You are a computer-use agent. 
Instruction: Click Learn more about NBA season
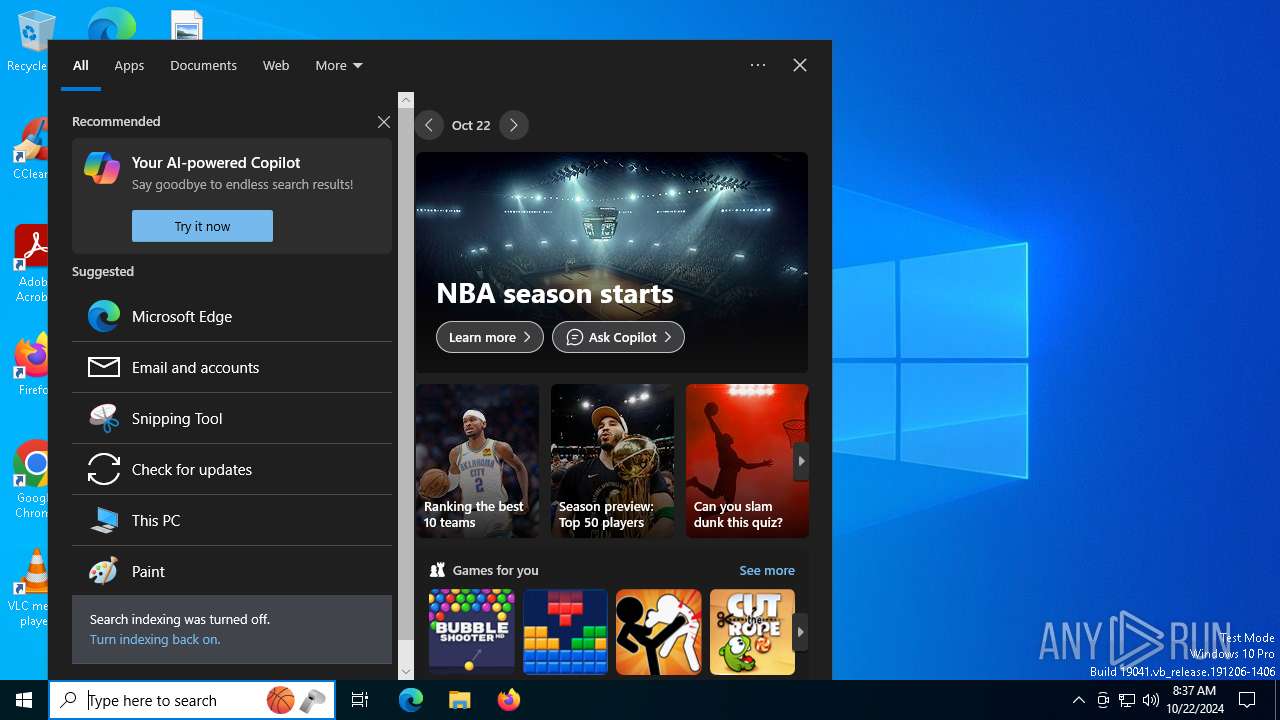tap(490, 337)
